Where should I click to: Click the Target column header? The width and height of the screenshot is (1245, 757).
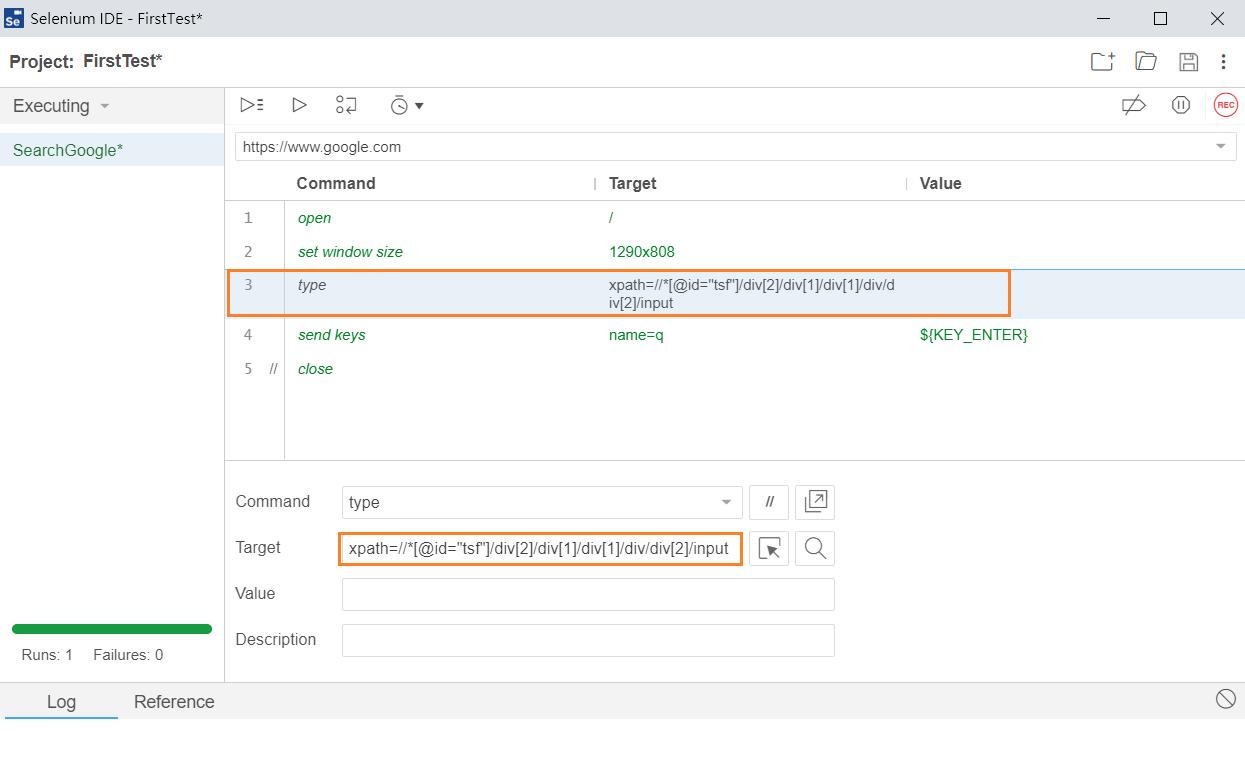[633, 183]
